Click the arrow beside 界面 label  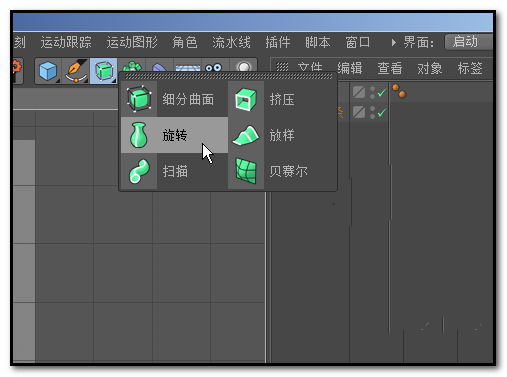coord(394,43)
